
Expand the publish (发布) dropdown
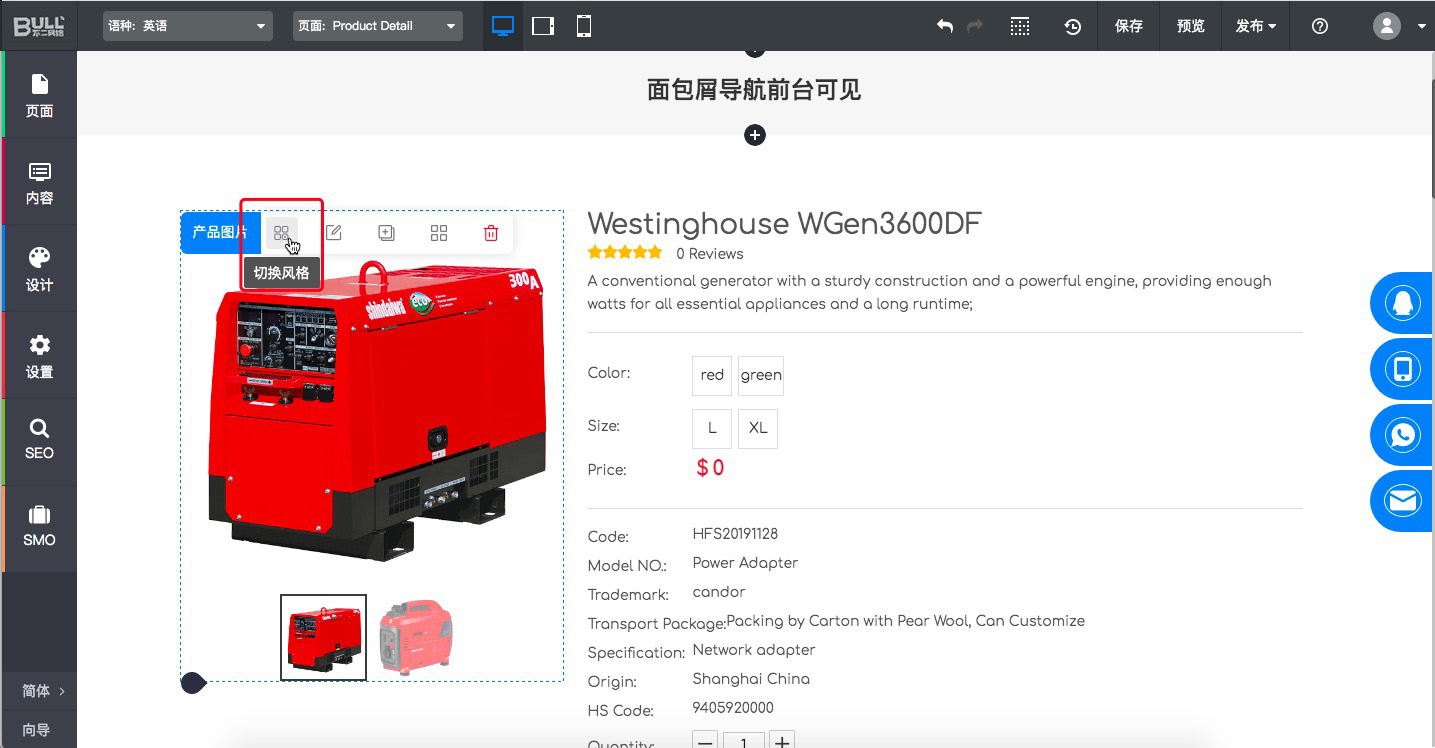click(1255, 26)
